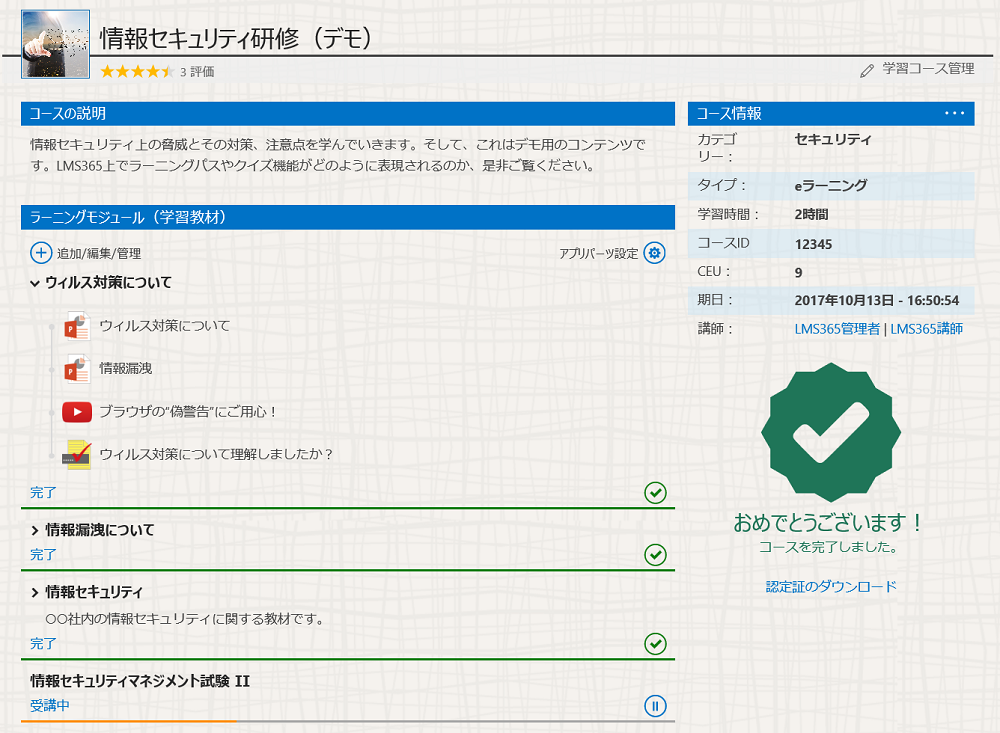
Task: Click completed checkmark for 情報セキュリティ module
Action: tap(655, 643)
